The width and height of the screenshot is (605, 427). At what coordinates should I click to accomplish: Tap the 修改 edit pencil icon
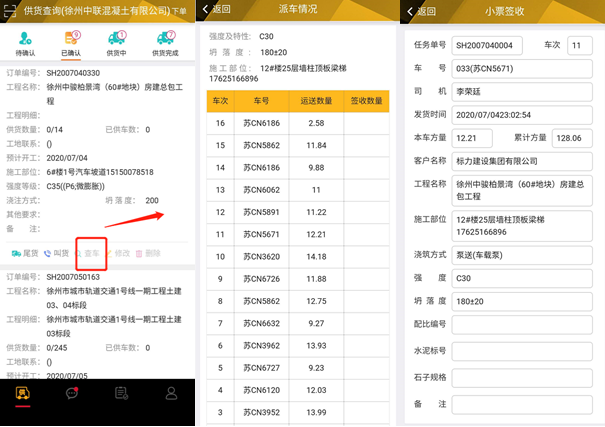pyautogui.click(x=109, y=253)
